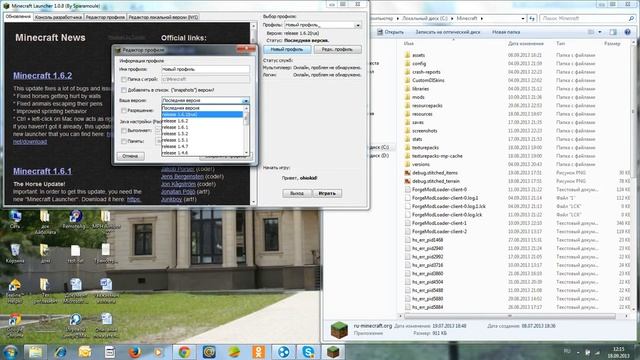Toggle the 'Разрешение' checkbox

click(x=124, y=111)
